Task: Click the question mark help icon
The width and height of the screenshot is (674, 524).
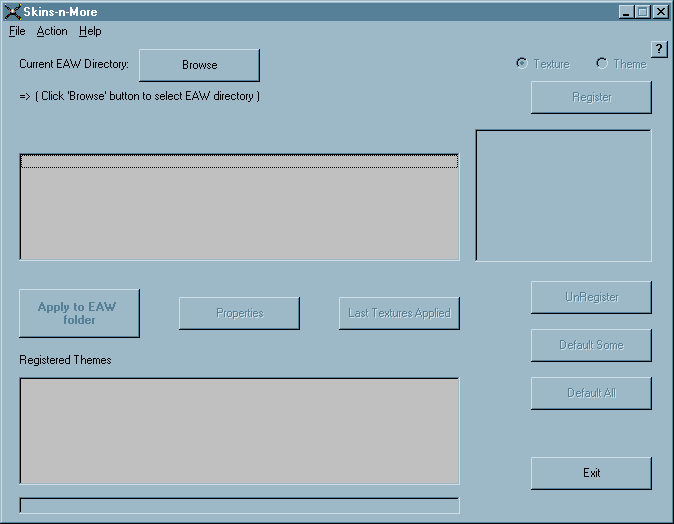Action: pos(659,49)
